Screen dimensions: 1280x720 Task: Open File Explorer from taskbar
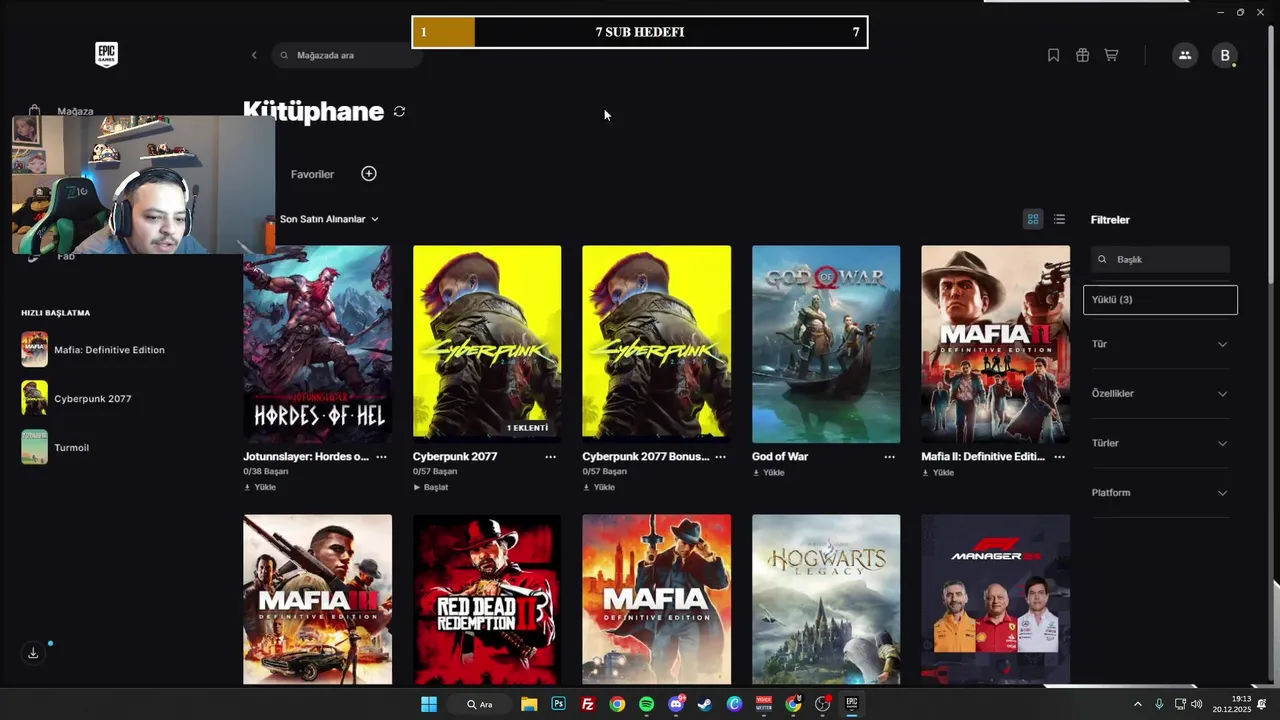(x=529, y=704)
